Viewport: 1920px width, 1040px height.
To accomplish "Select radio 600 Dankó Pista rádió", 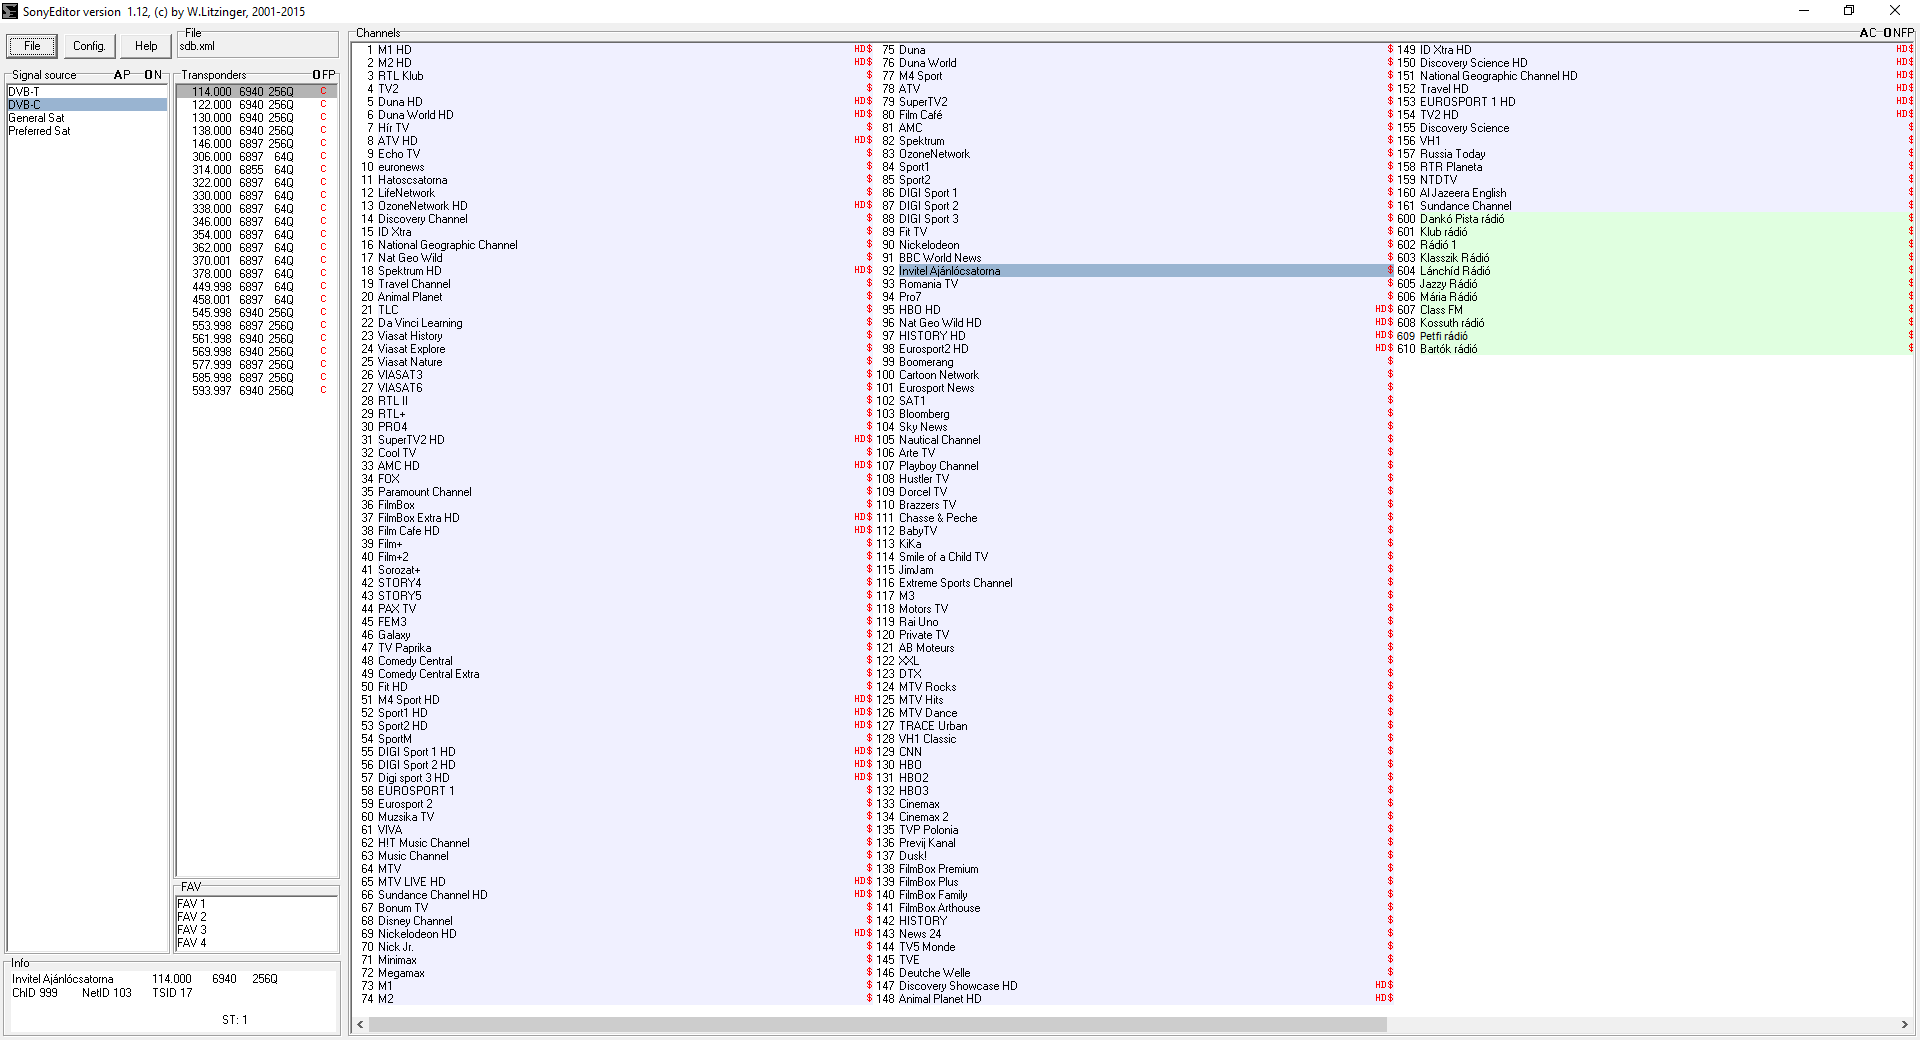I will (1654, 219).
